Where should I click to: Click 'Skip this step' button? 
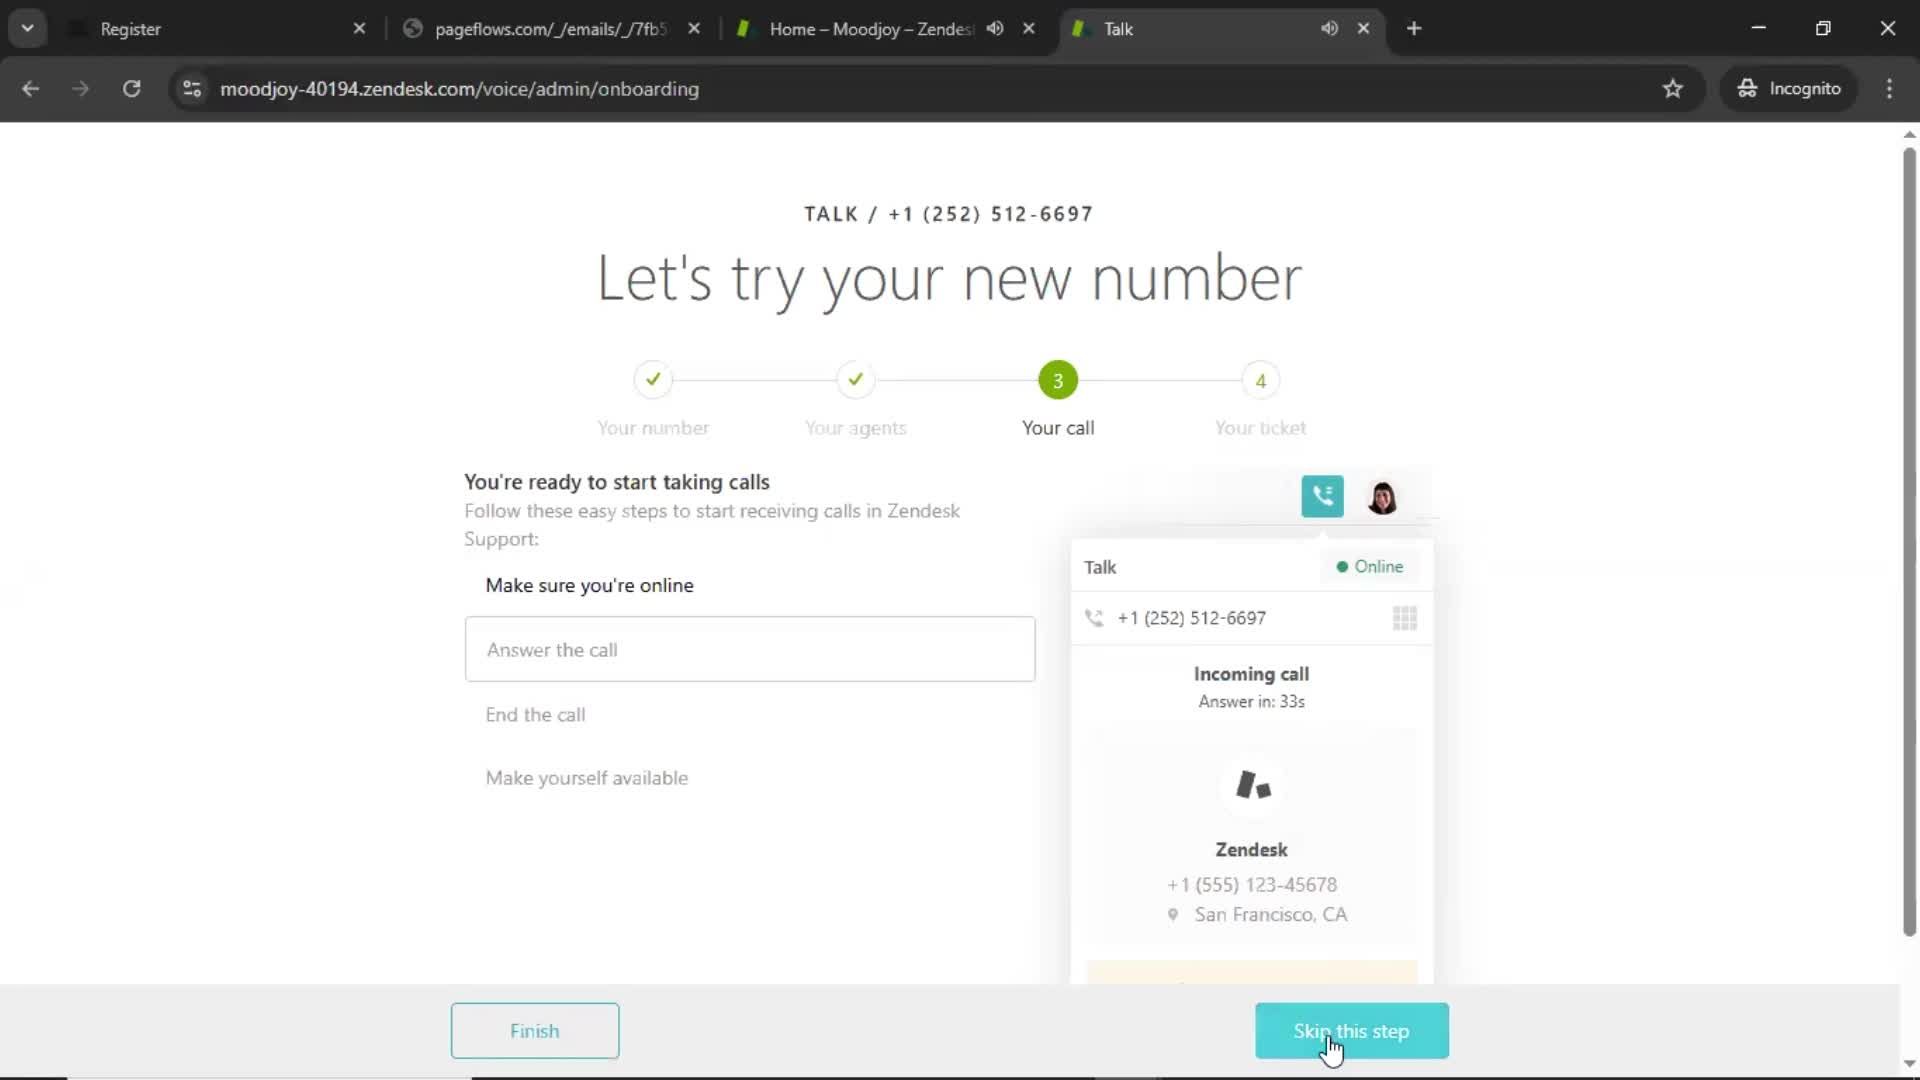point(1351,1031)
